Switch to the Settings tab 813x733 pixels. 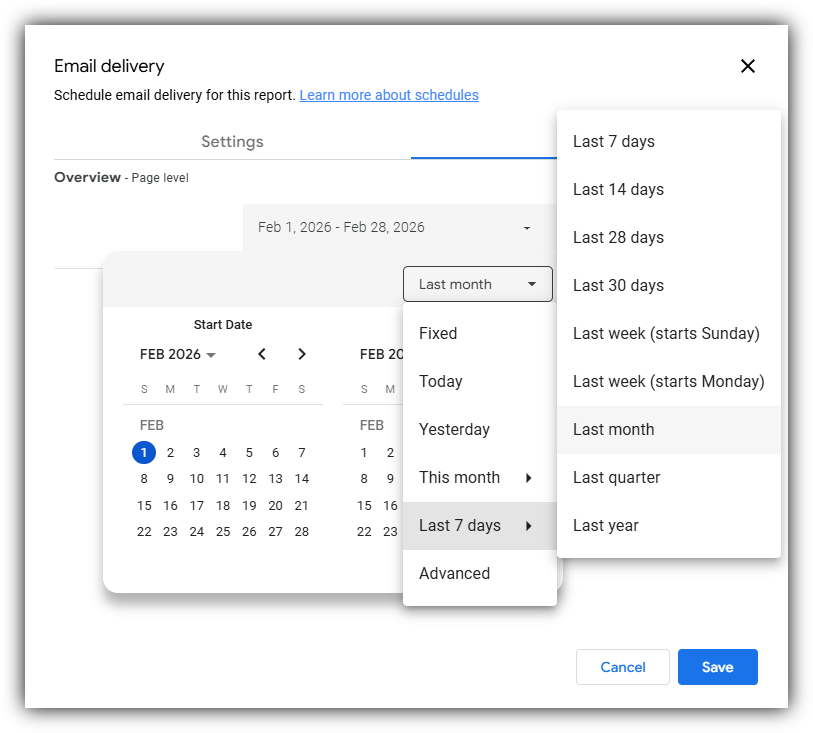click(x=232, y=142)
